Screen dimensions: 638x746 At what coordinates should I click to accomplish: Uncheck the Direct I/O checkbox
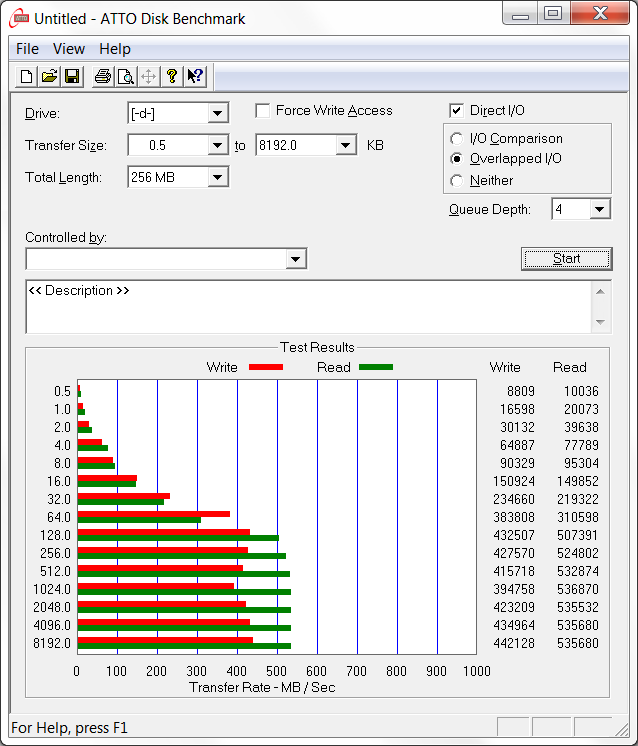(x=457, y=111)
